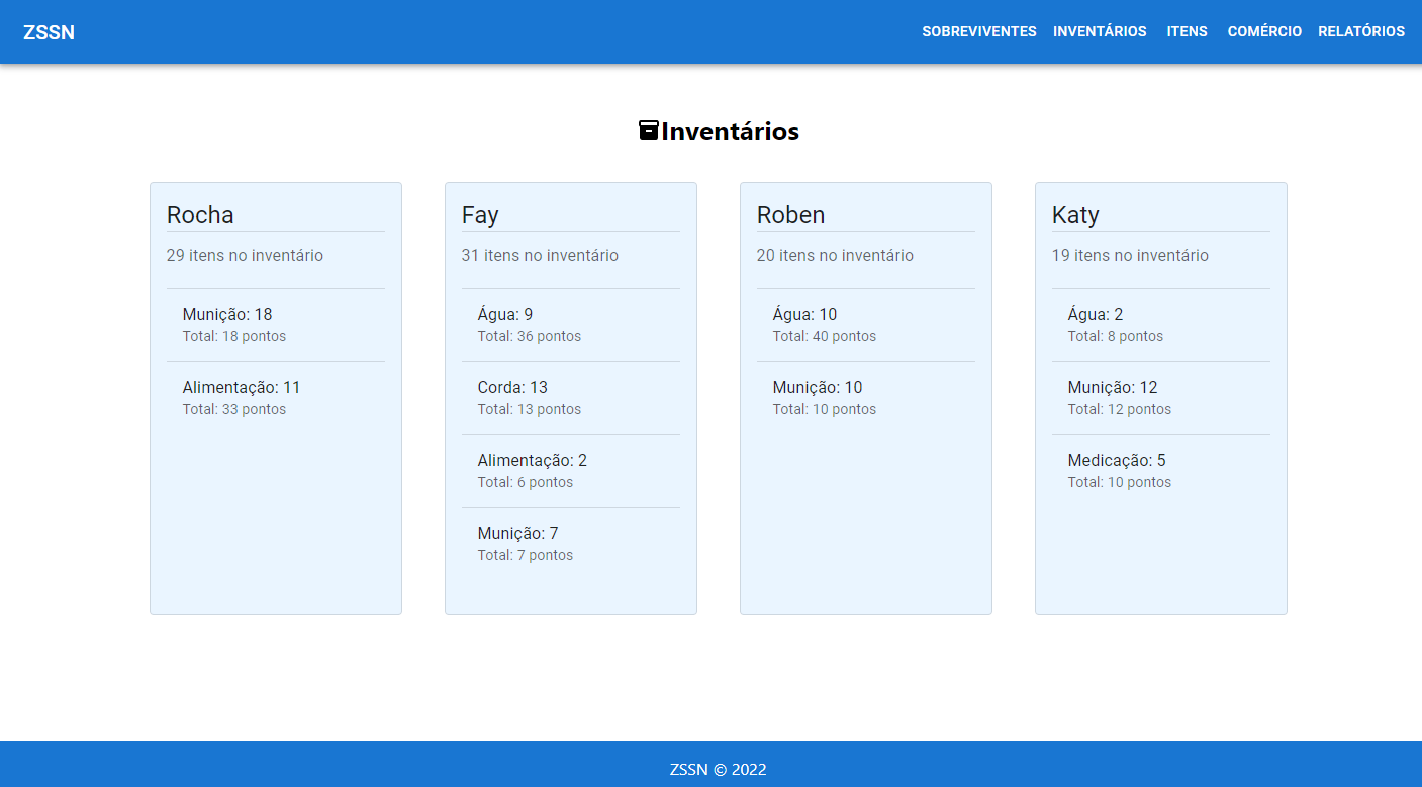Click Katy's 'Medicação: 5' item
The height and width of the screenshot is (787, 1422).
[1116, 460]
